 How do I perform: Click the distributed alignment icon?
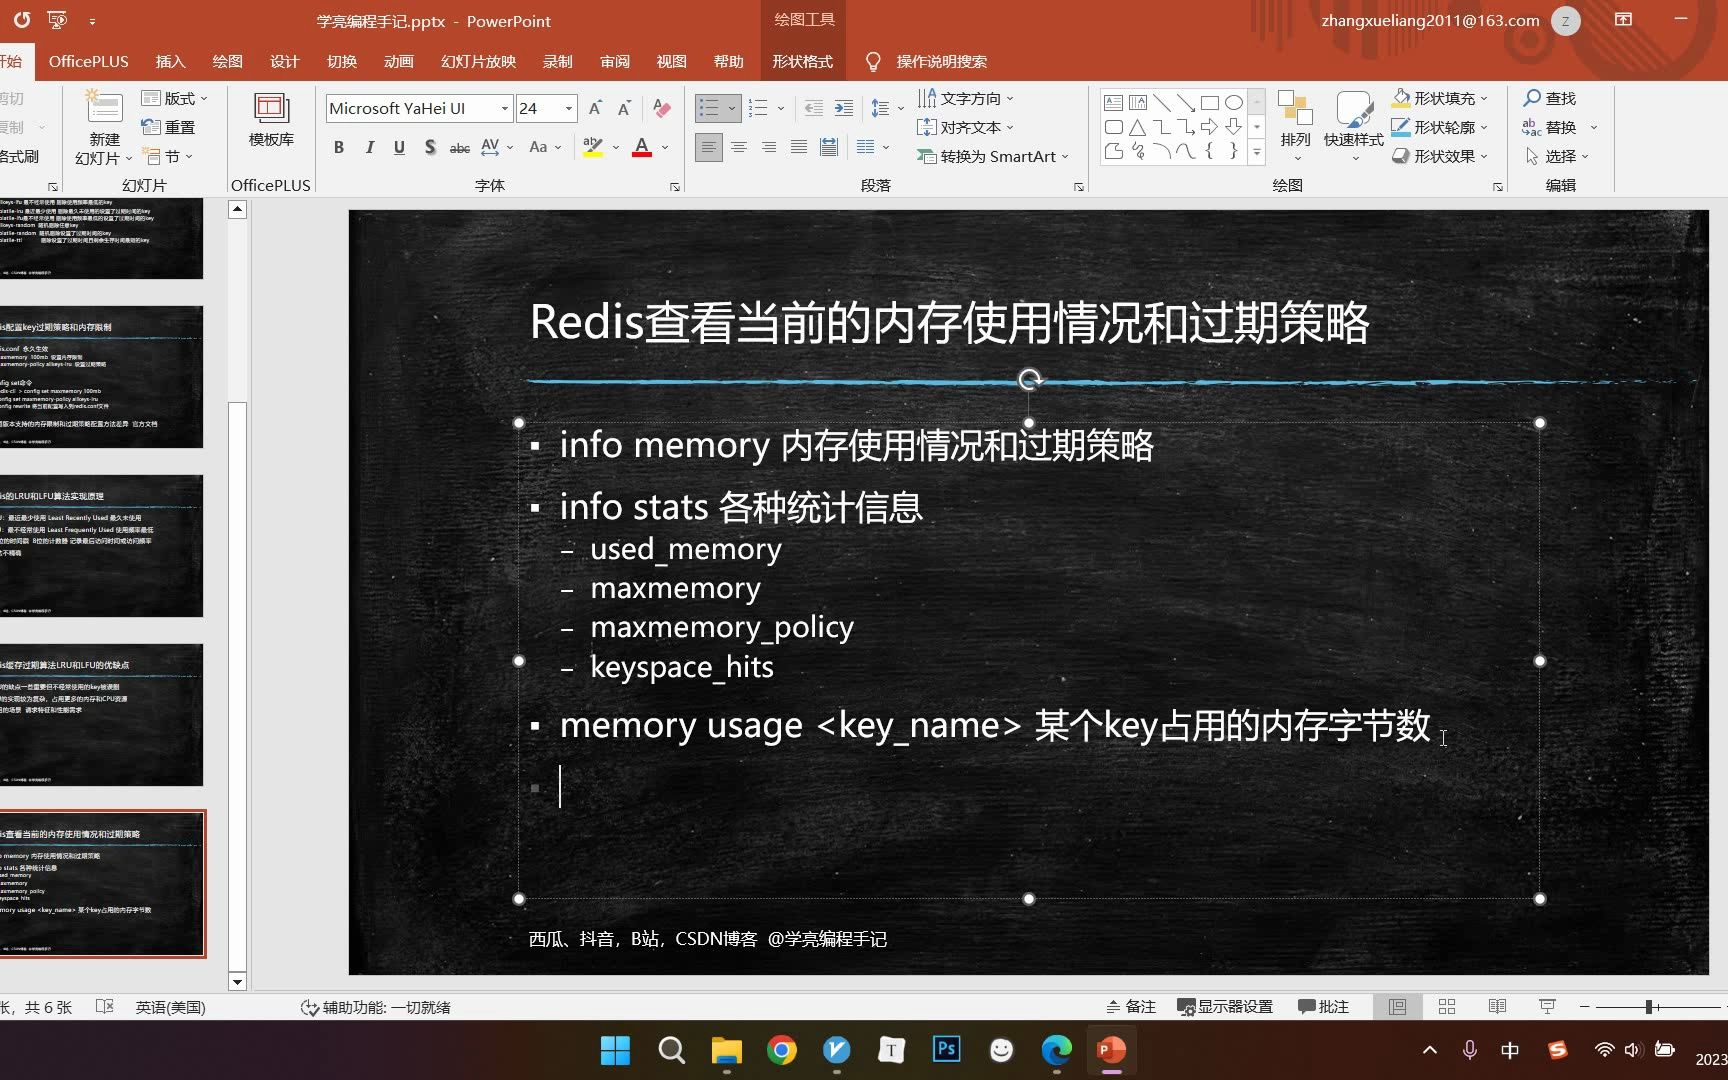829,147
